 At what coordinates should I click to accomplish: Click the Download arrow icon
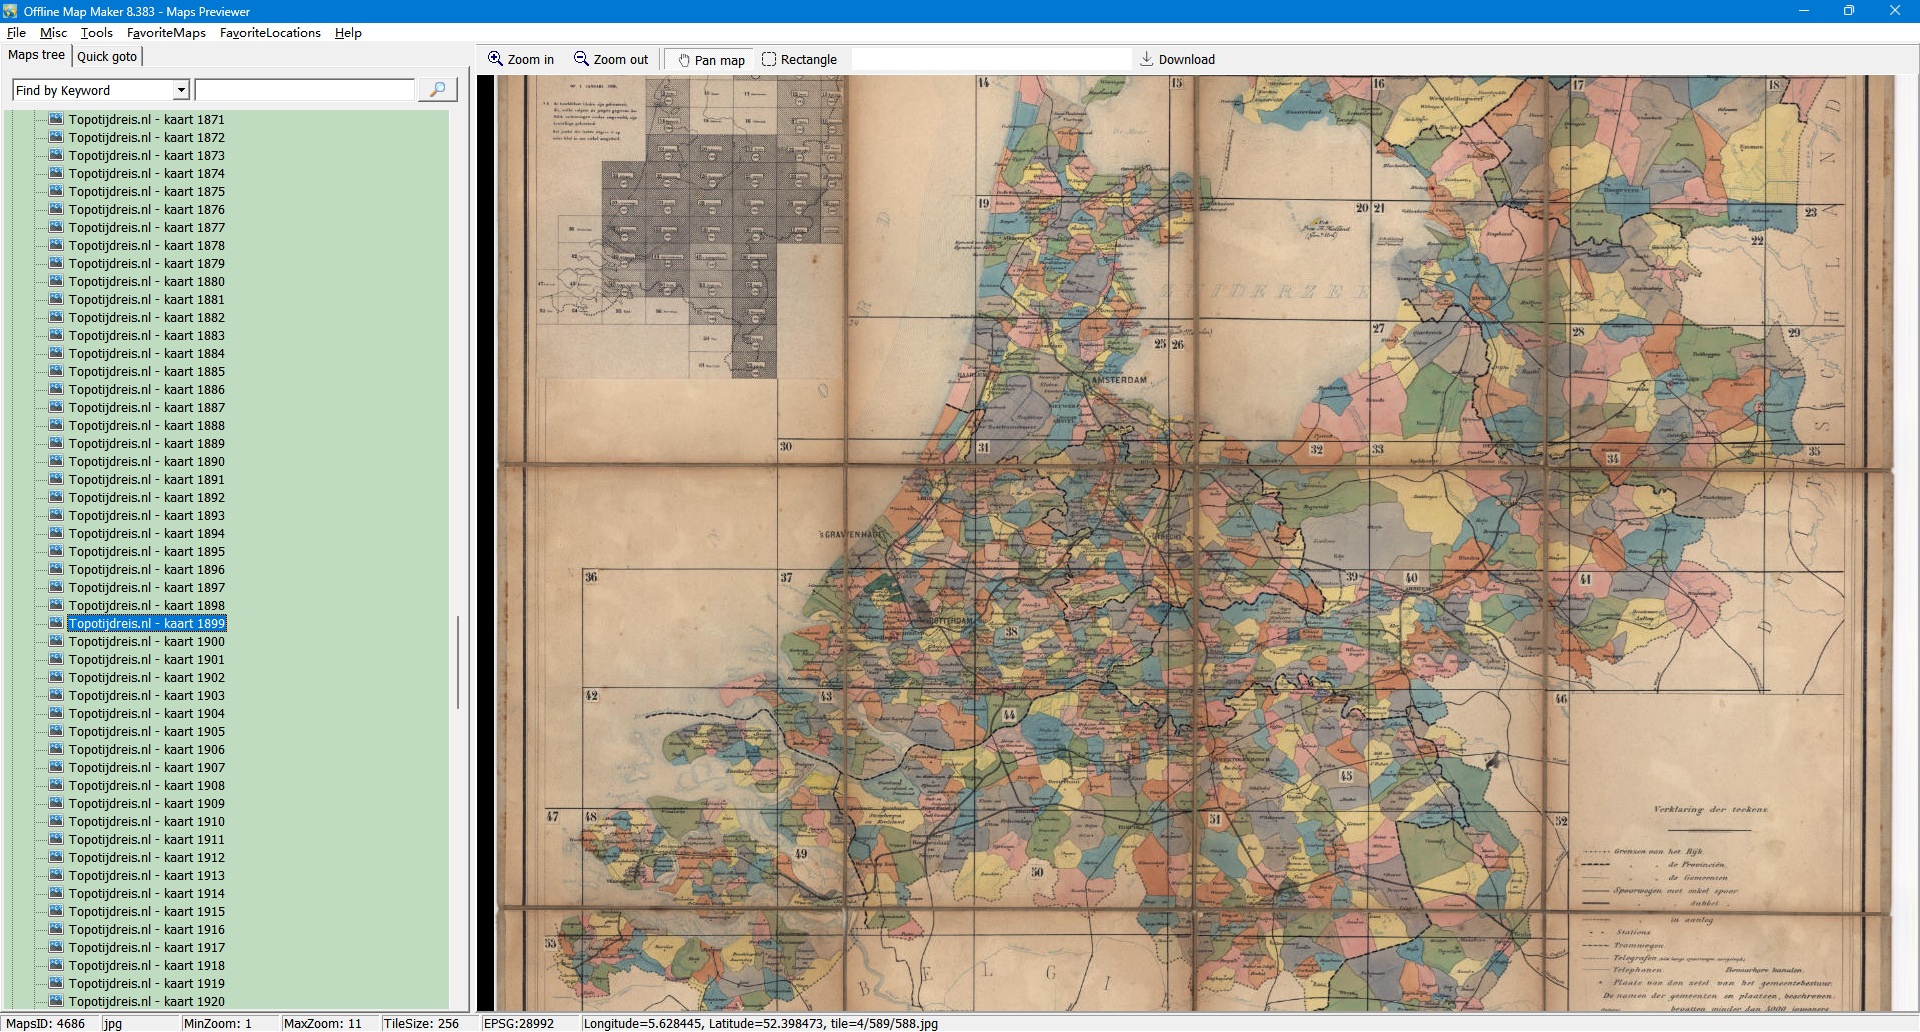pyautogui.click(x=1147, y=59)
